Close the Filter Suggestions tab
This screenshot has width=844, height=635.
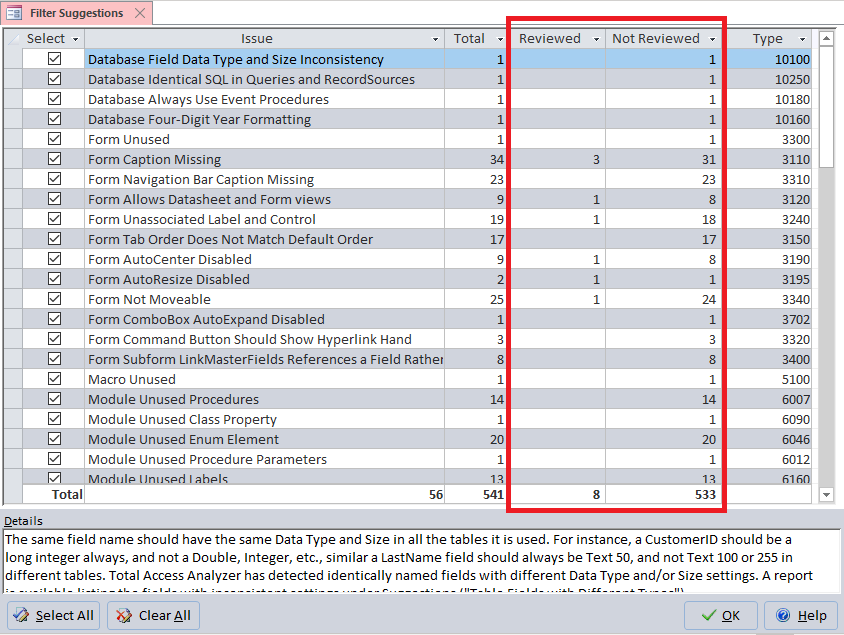click(x=140, y=13)
